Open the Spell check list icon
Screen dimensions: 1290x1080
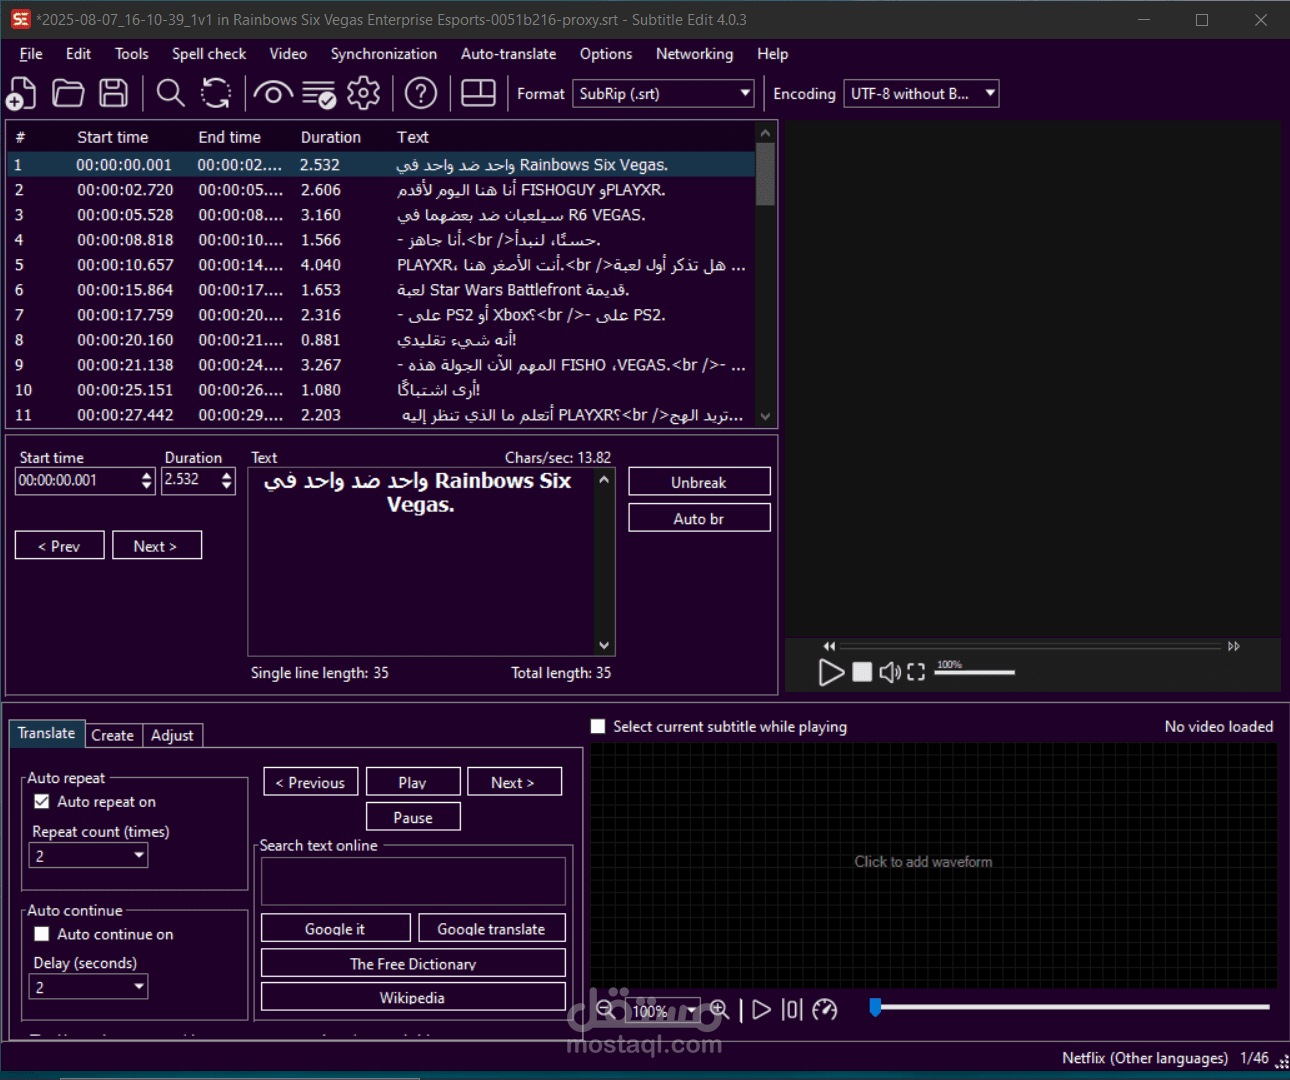click(x=319, y=93)
